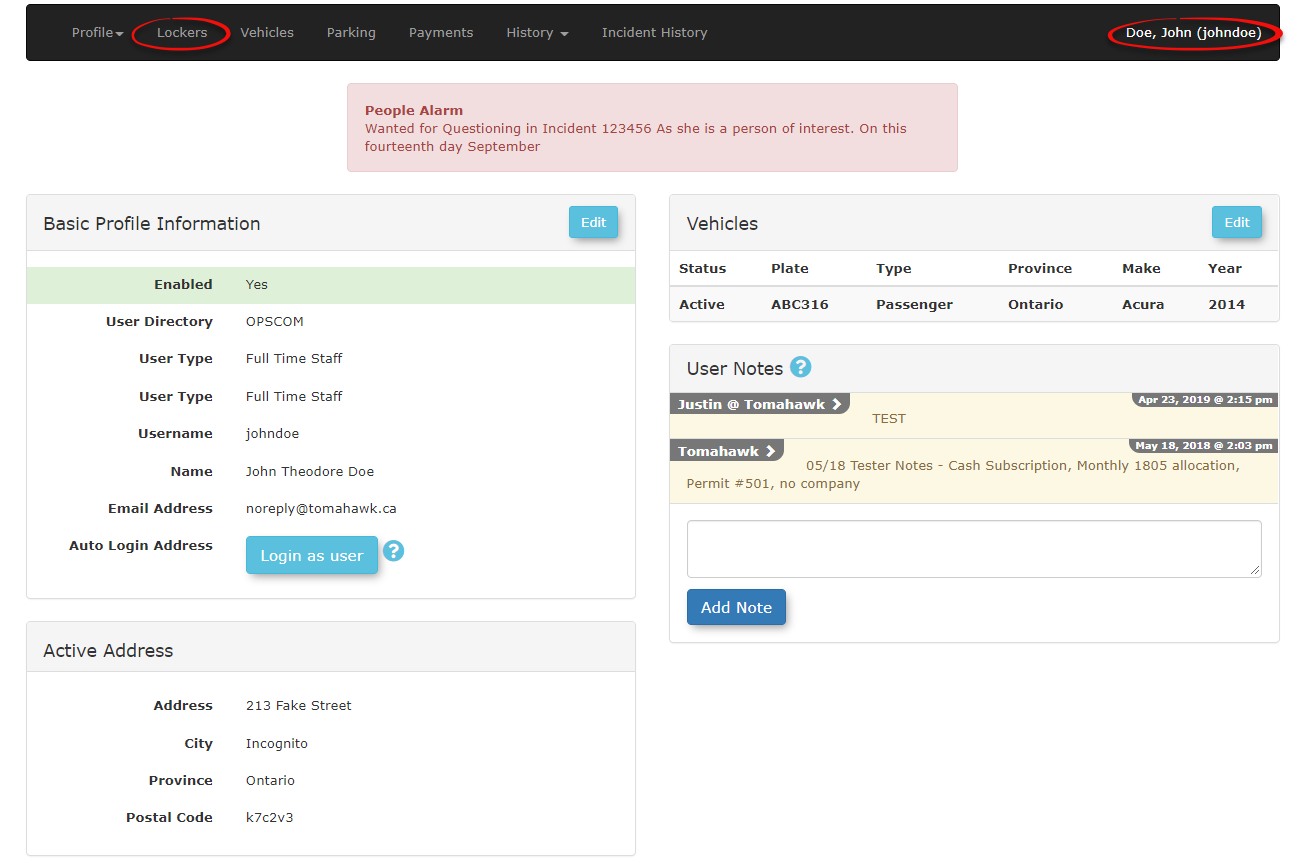Click the Justin @ Tomahawk note author tag
Screen dimensions: 1300x863
point(759,404)
